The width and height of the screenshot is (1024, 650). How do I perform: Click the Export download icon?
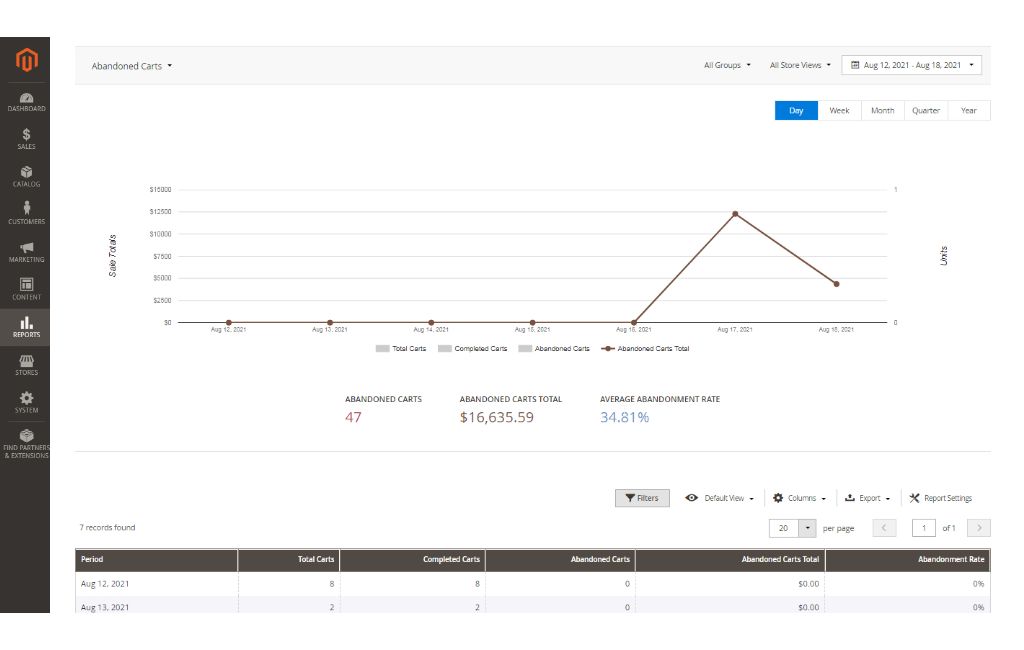(850, 498)
